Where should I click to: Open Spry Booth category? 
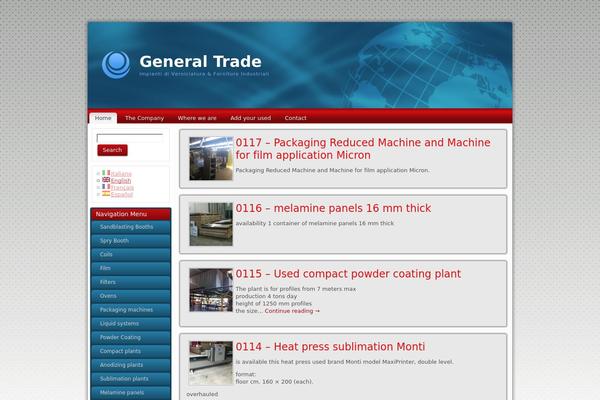click(131, 241)
